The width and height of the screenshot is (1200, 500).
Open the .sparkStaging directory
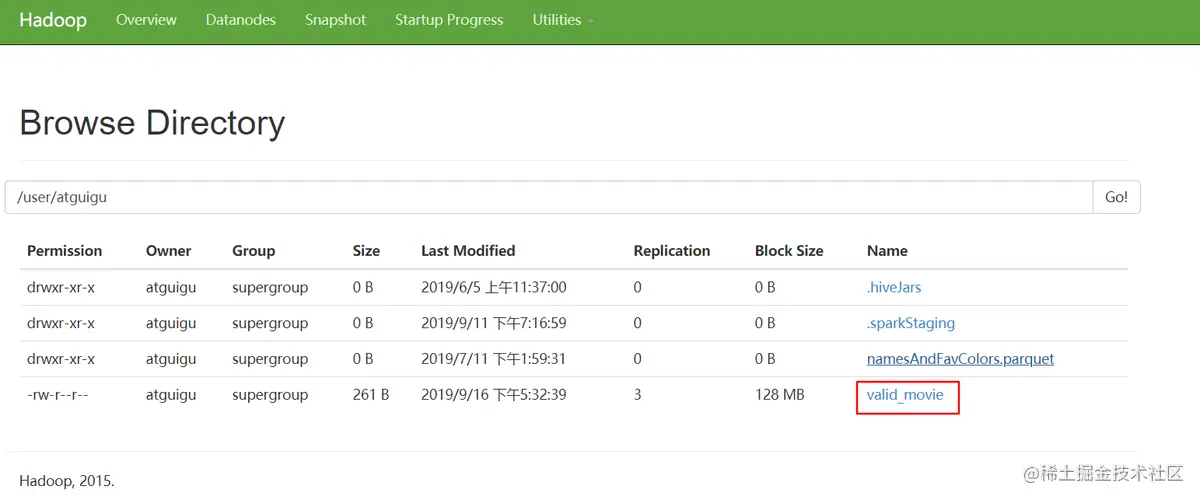click(x=911, y=323)
